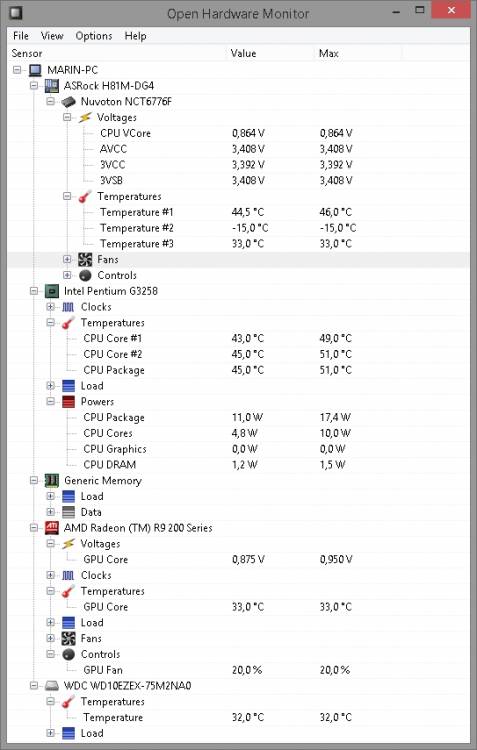Screen dimensions: 477x750
Task: Collapse the MARIN-PC root node
Action: coord(17,70)
